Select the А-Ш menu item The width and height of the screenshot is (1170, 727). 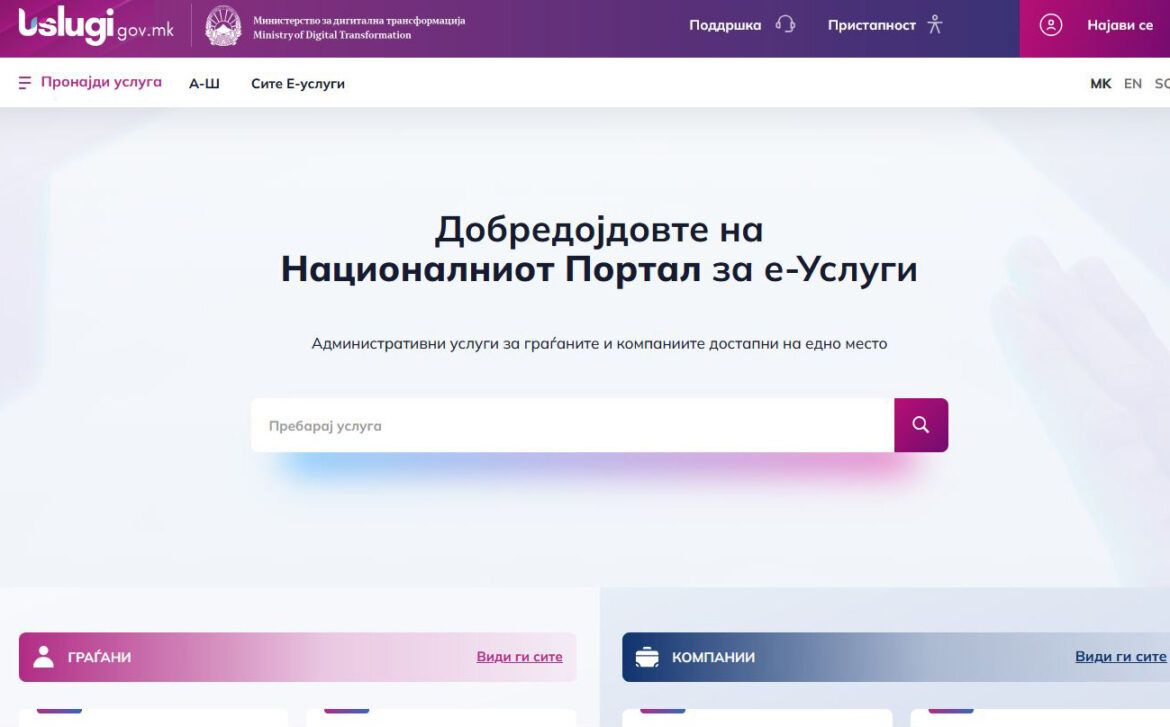click(204, 84)
